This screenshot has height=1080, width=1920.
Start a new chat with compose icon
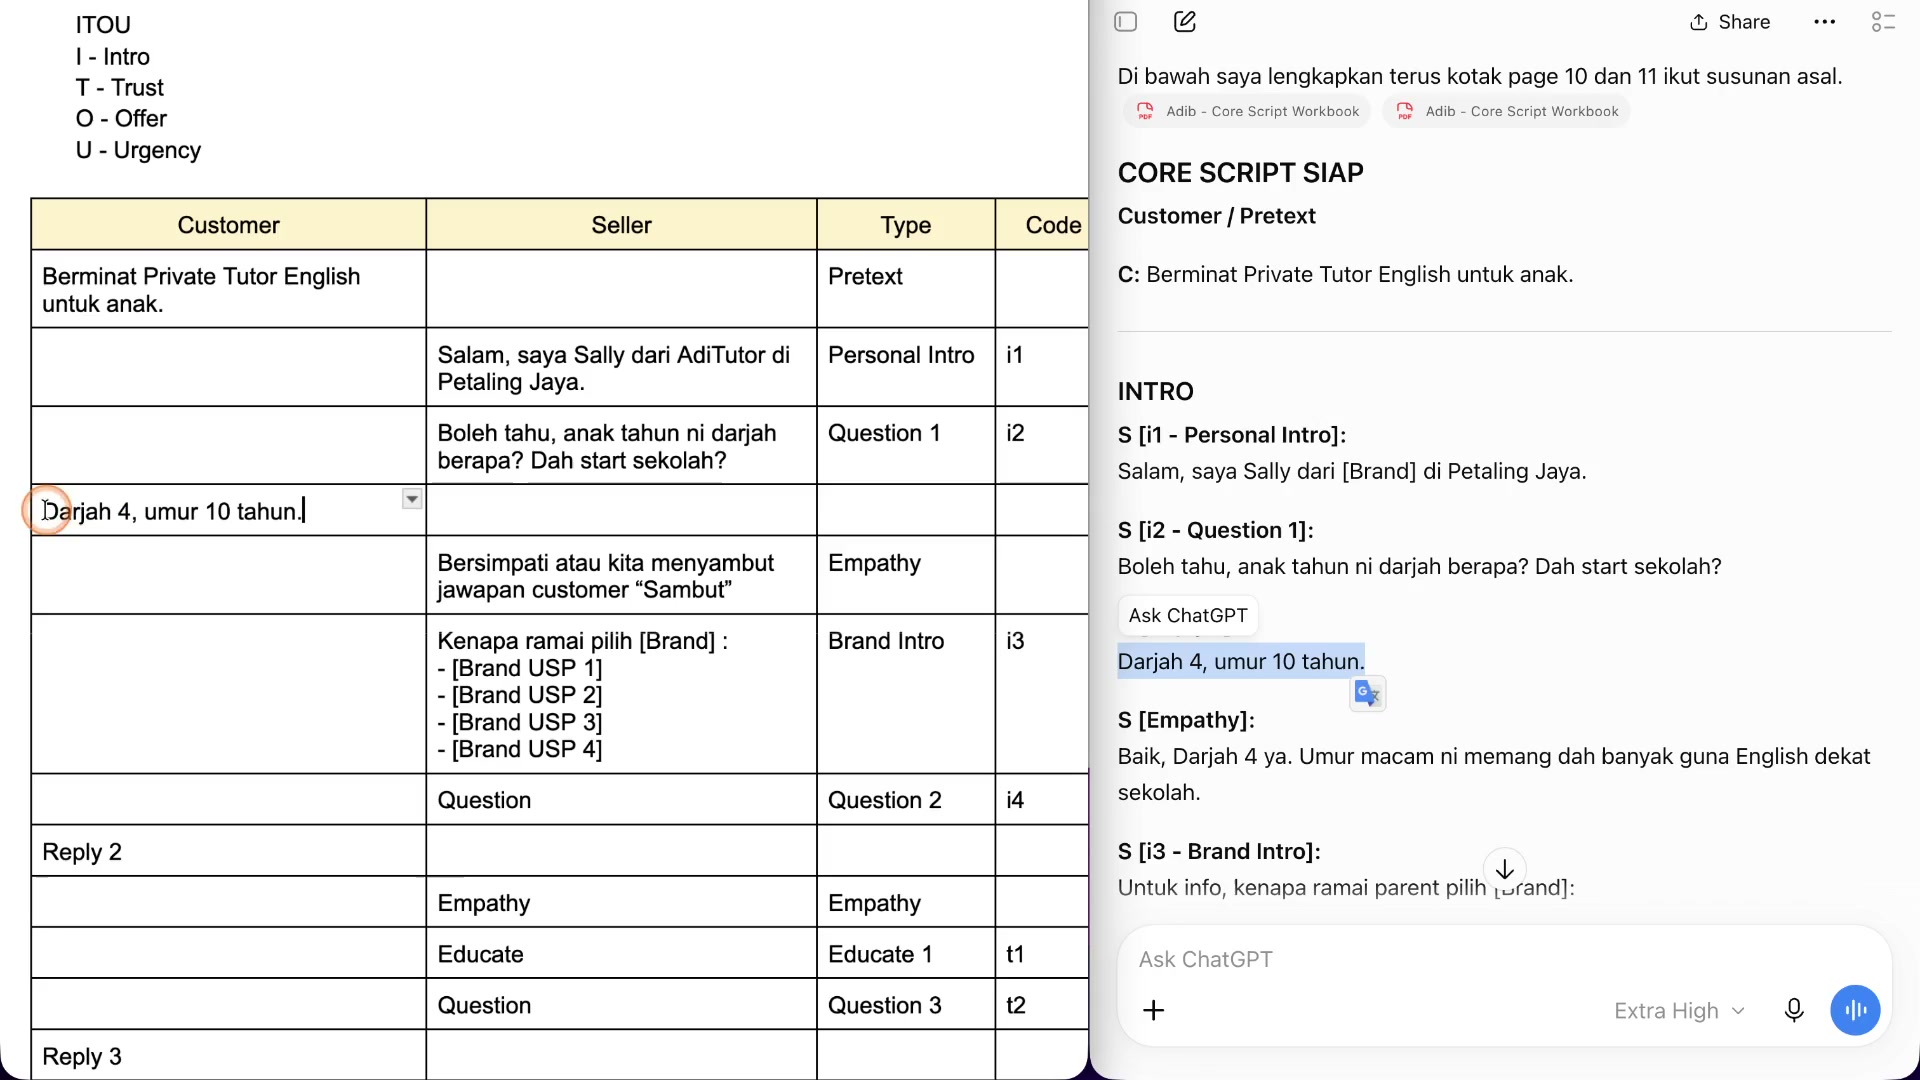(1185, 22)
